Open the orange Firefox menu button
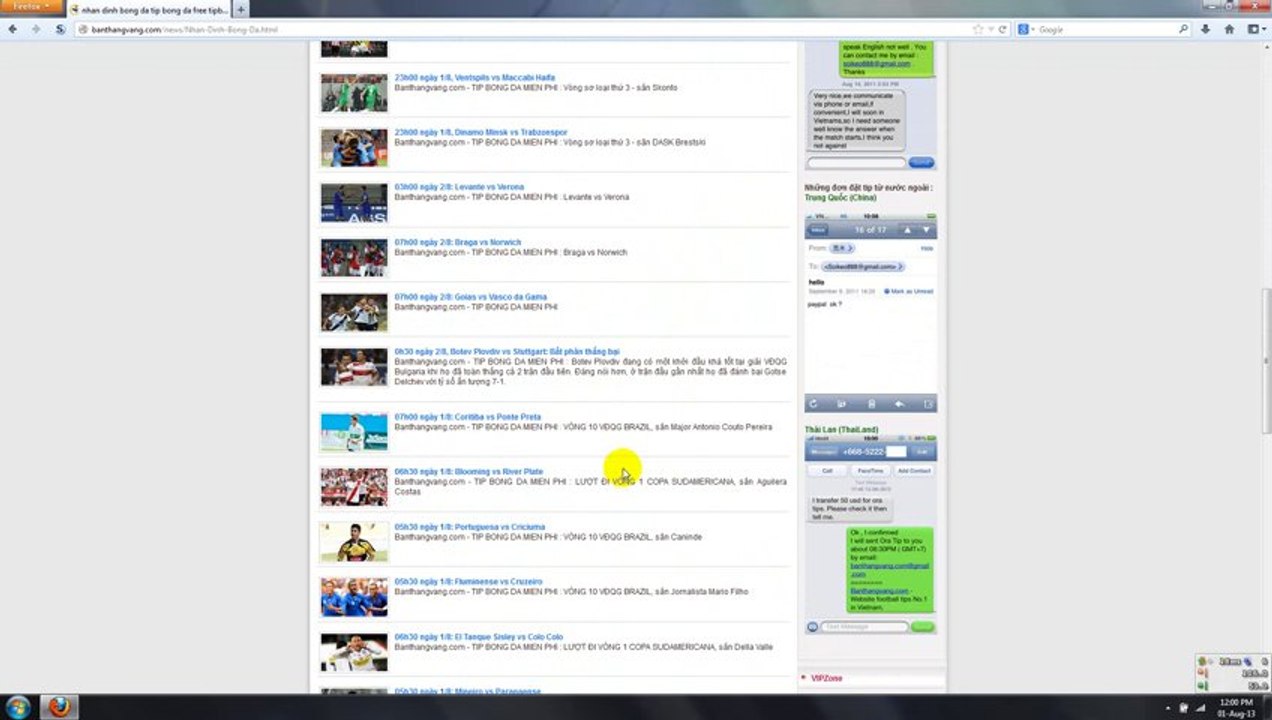The height and width of the screenshot is (720, 1272). tap(31, 7)
